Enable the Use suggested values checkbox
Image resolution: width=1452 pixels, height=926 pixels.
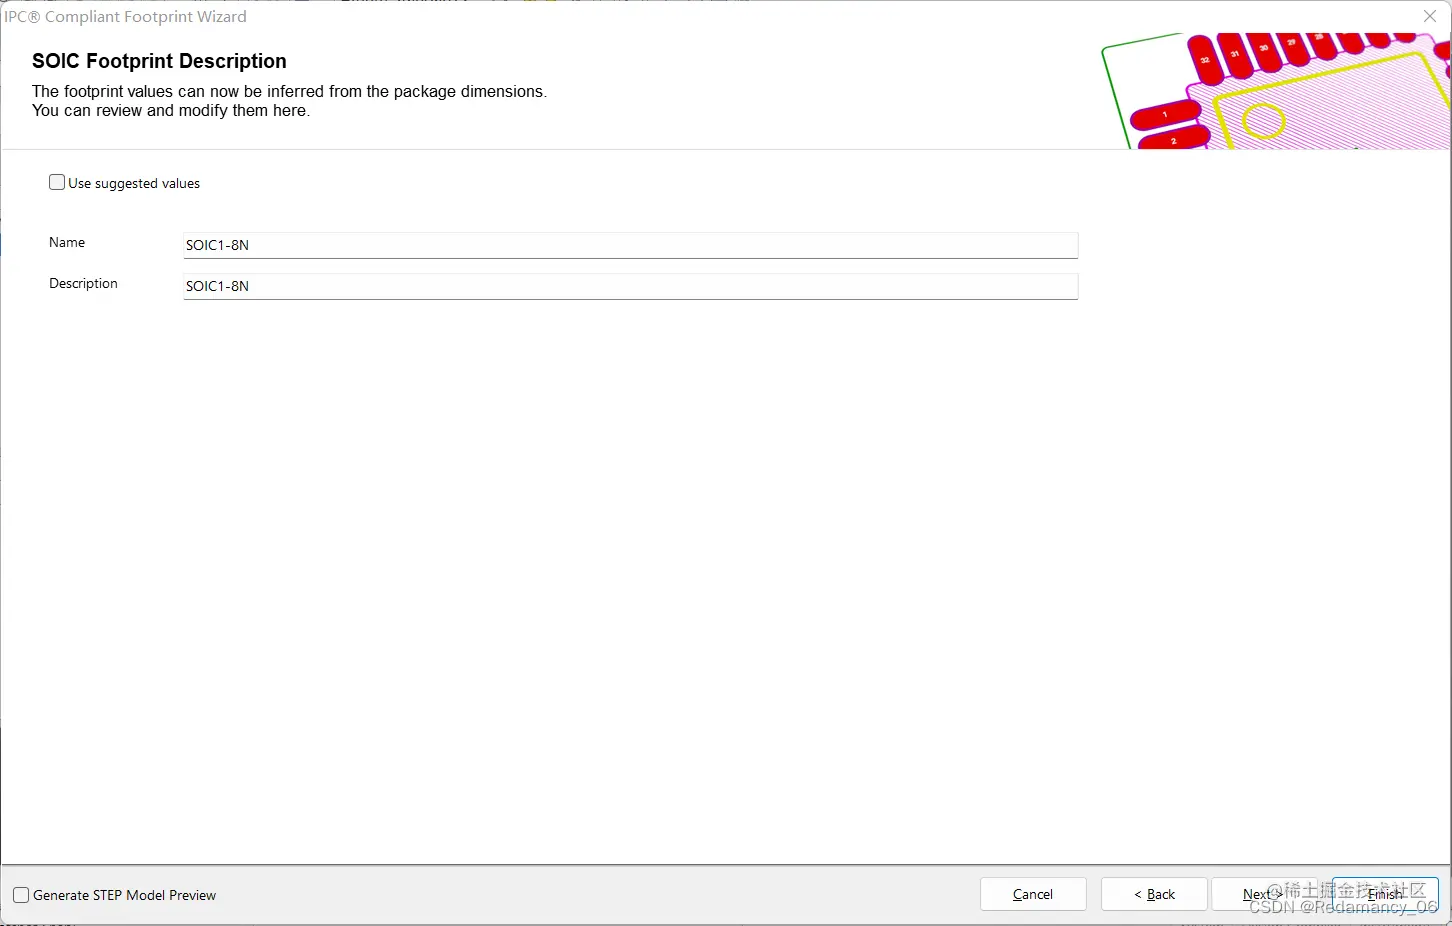[x=57, y=183]
